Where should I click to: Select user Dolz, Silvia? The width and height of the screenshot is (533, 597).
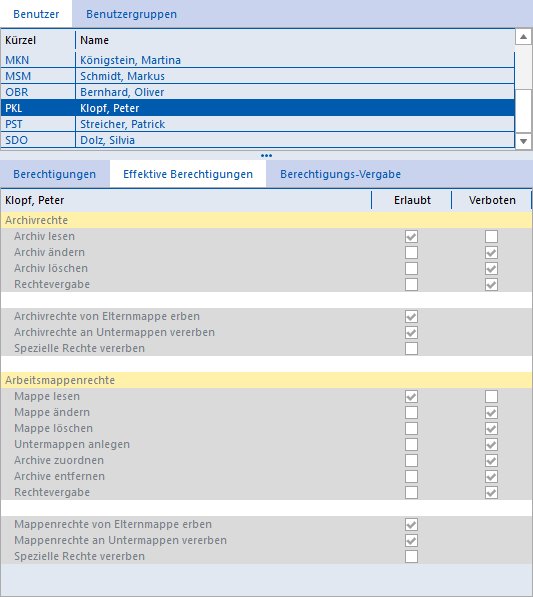coord(295,140)
